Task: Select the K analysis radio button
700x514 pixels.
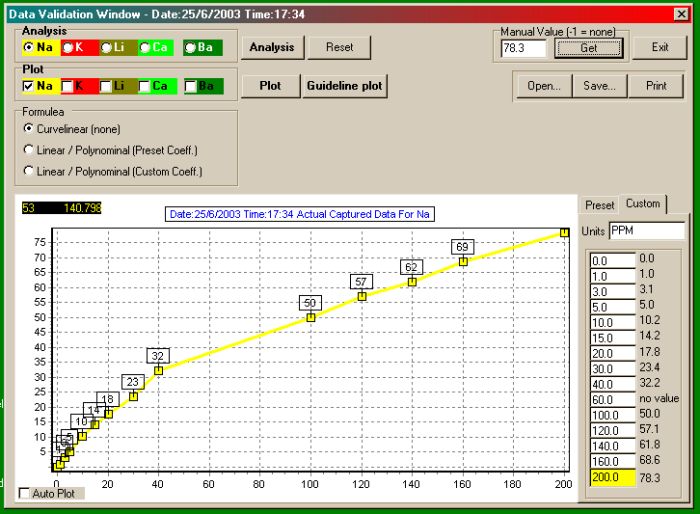Action: (x=68, y=47)
